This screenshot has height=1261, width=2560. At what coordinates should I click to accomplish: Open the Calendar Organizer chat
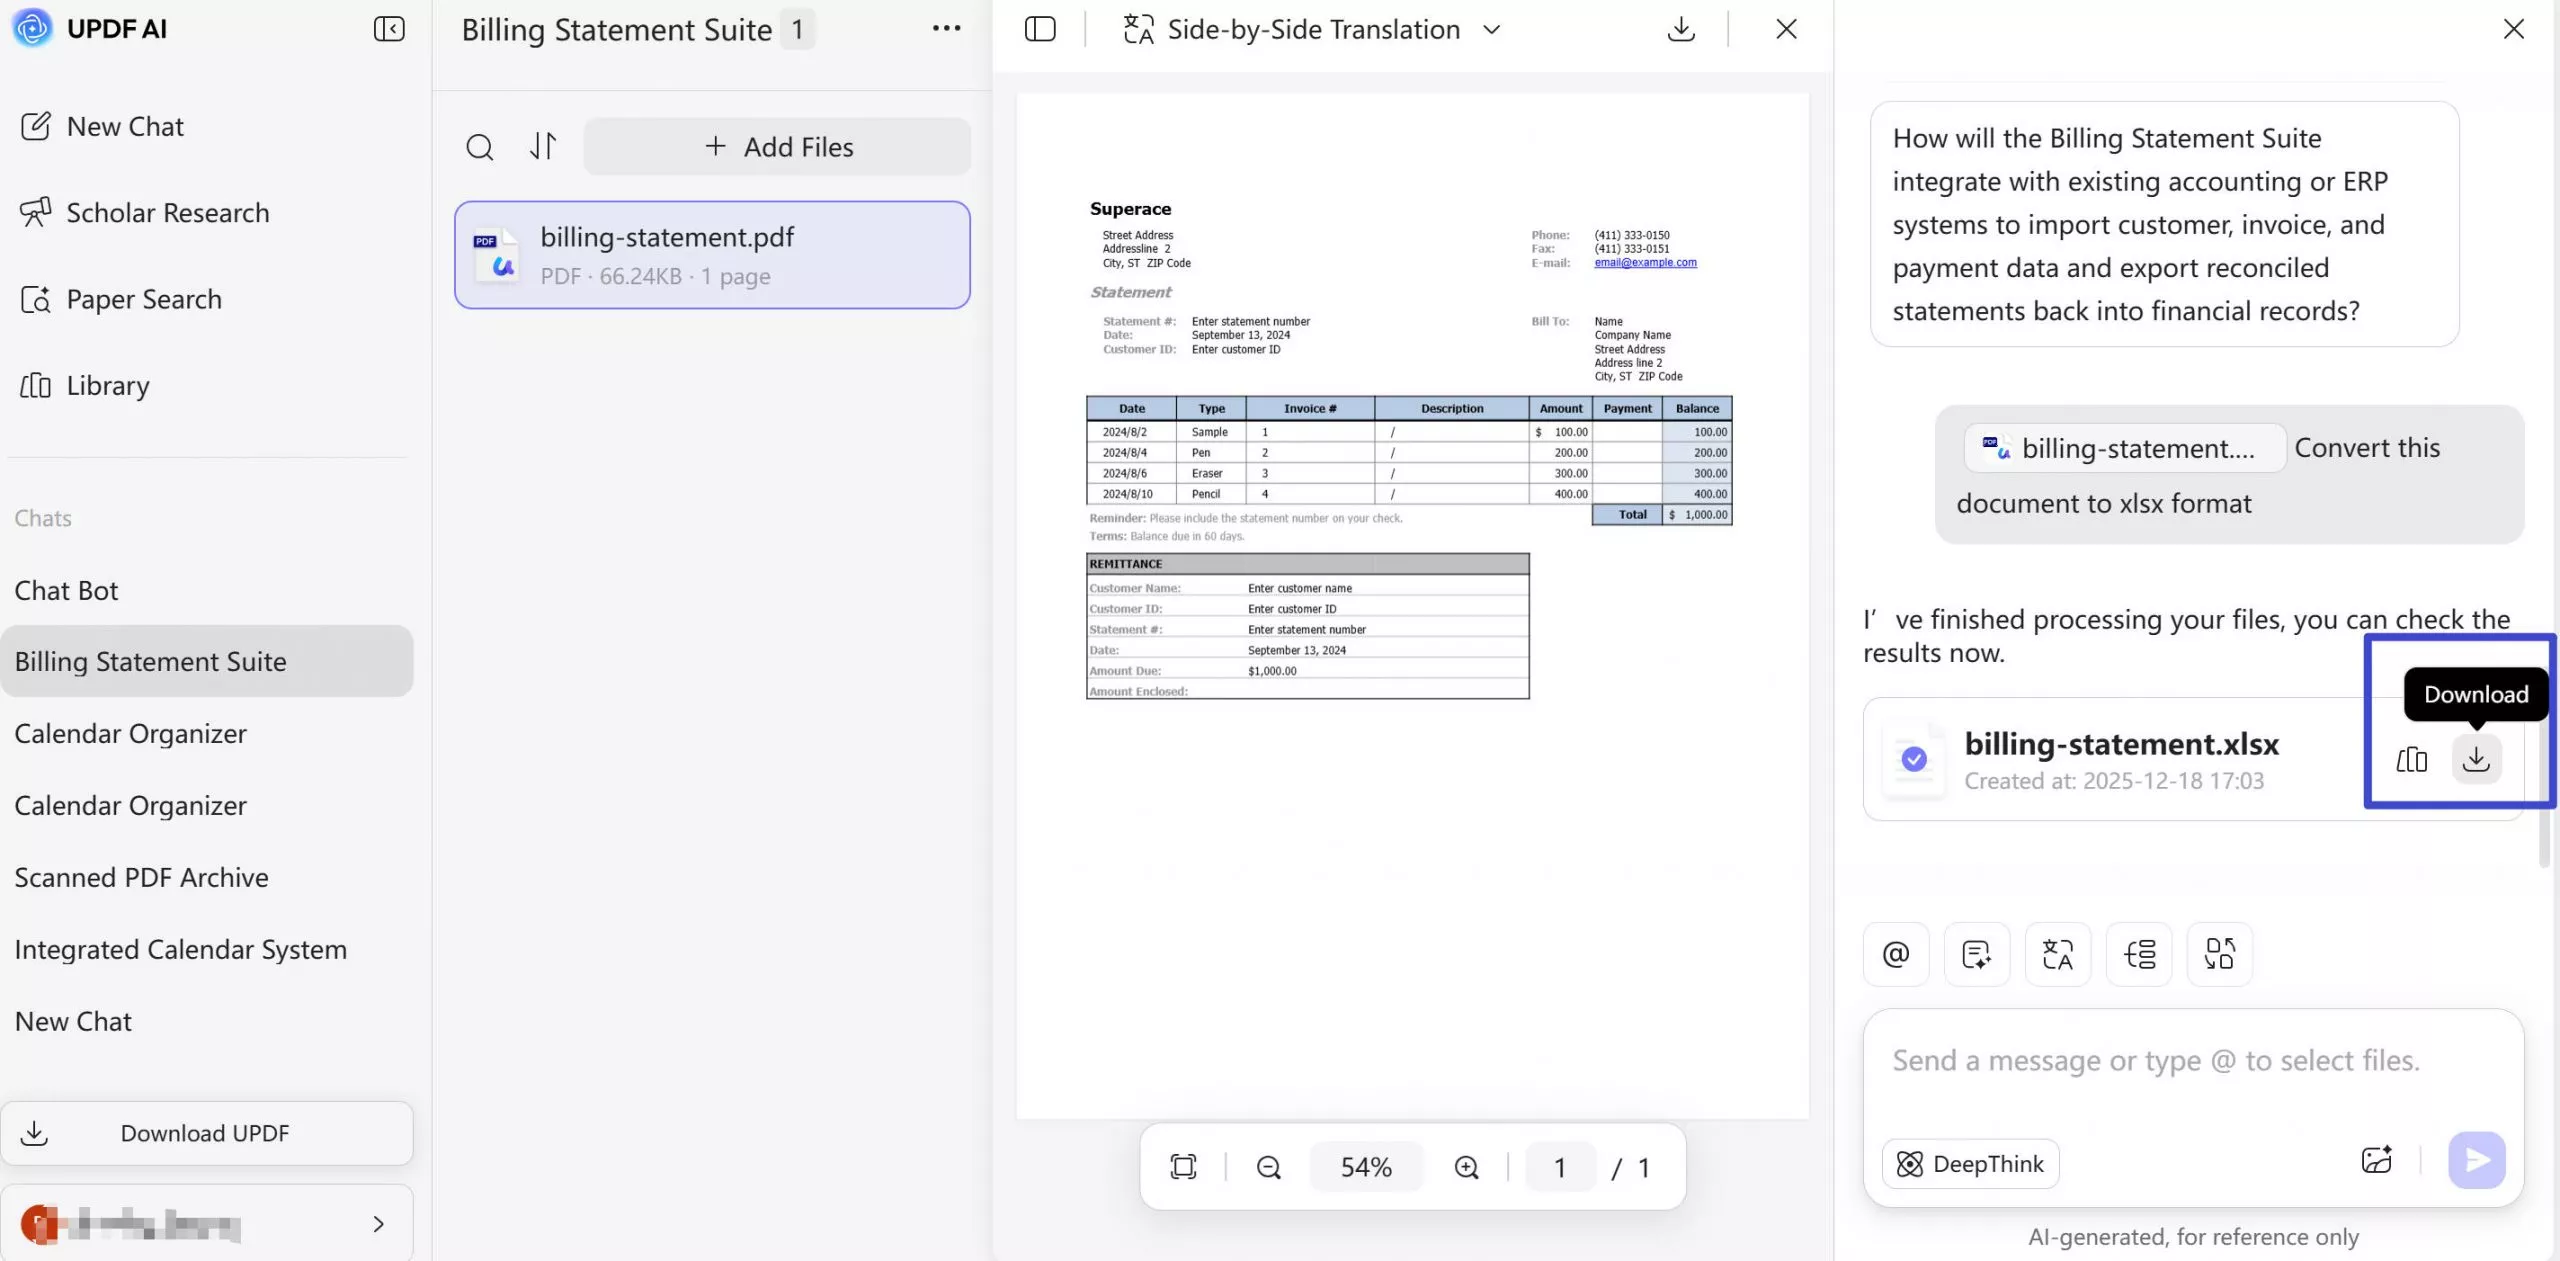tap(130, 733)
